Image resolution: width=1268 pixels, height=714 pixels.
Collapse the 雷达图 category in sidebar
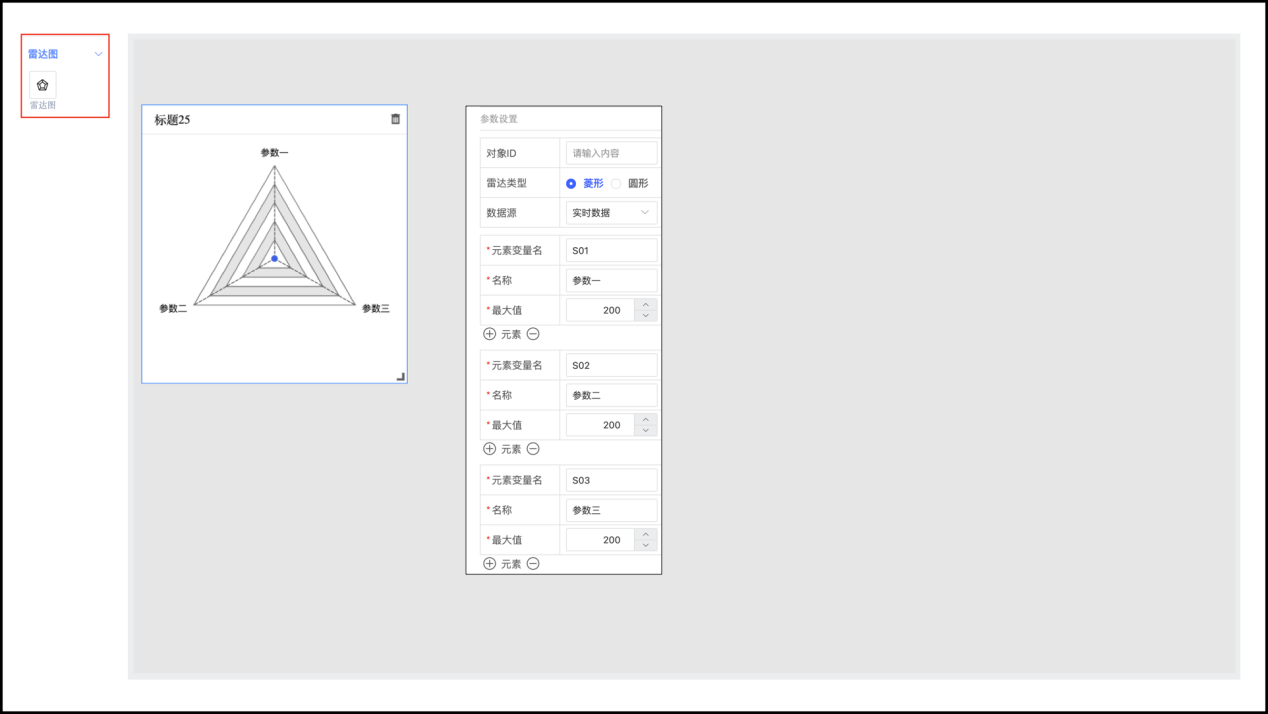point(98,54)
